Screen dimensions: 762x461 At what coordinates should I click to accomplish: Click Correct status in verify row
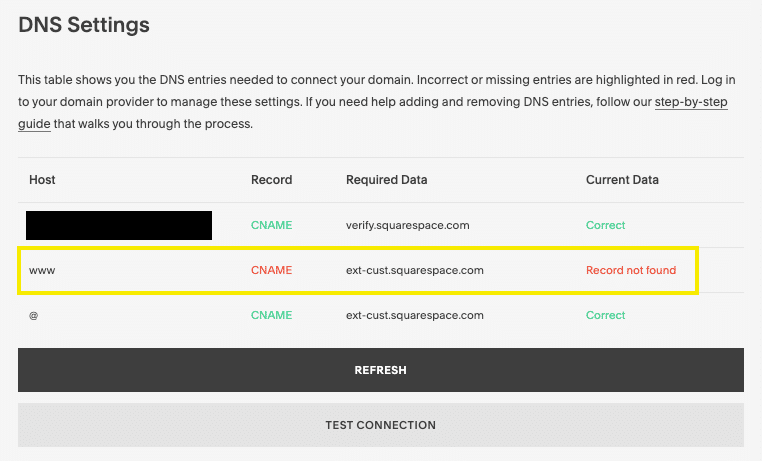605,225
